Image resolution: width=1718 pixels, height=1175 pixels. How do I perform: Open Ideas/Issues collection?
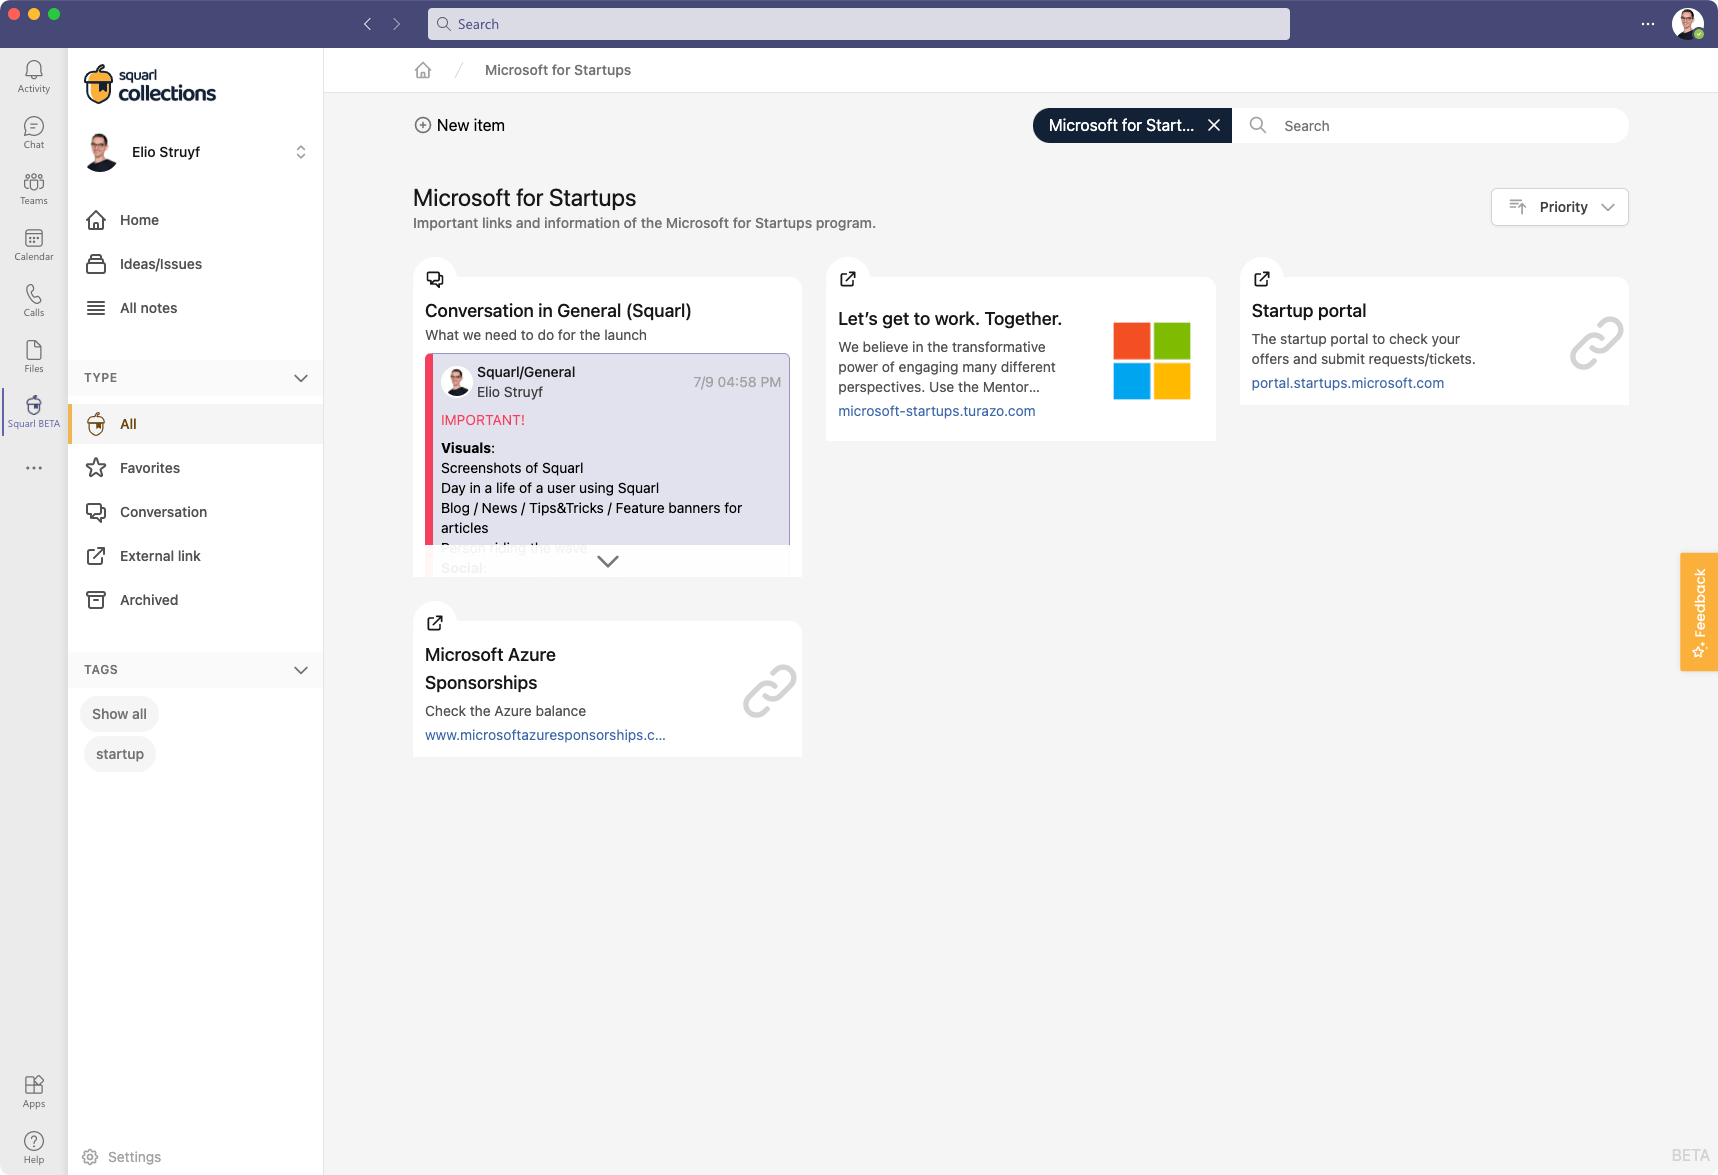[196, 264]
